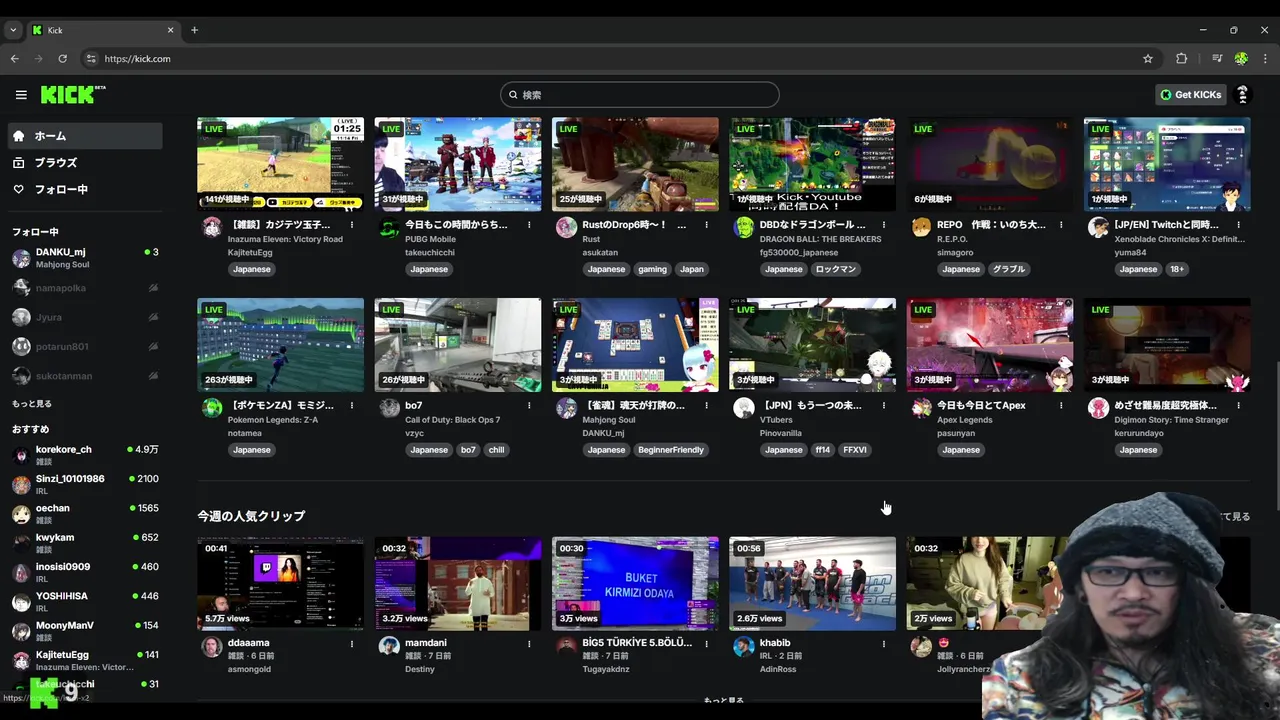Open Mahjong Soul stream thumbnail
The height and width of the screenshot is (720, 1280).
[635, 344]
